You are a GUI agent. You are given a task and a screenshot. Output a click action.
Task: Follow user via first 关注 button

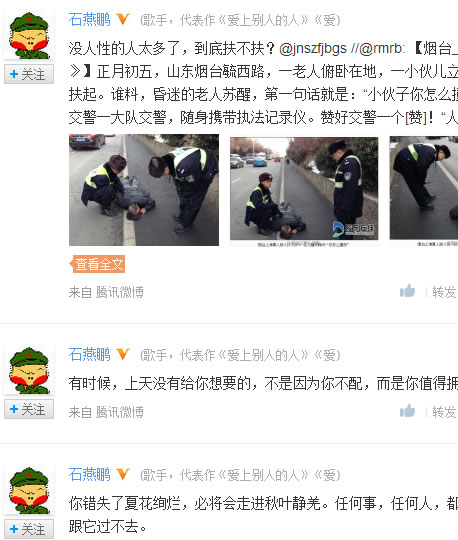click(29, 74)
